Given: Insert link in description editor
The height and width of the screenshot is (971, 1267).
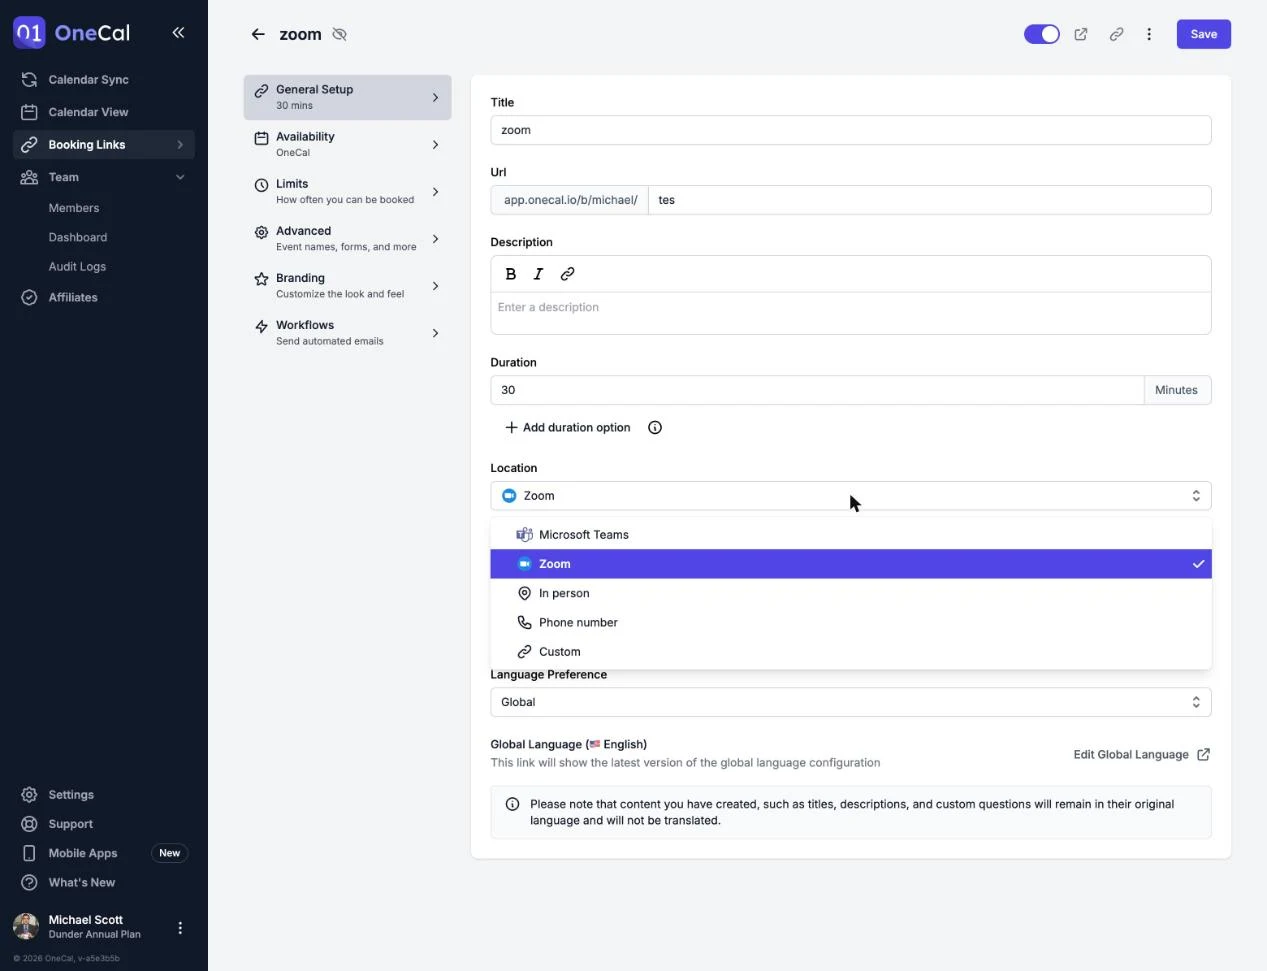Looking at the screenshot, I should (x=567, y=274).
